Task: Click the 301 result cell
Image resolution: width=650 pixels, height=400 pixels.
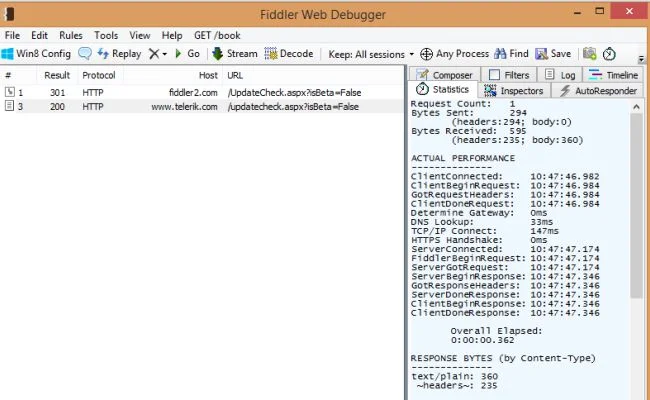Action: point(58,92)
